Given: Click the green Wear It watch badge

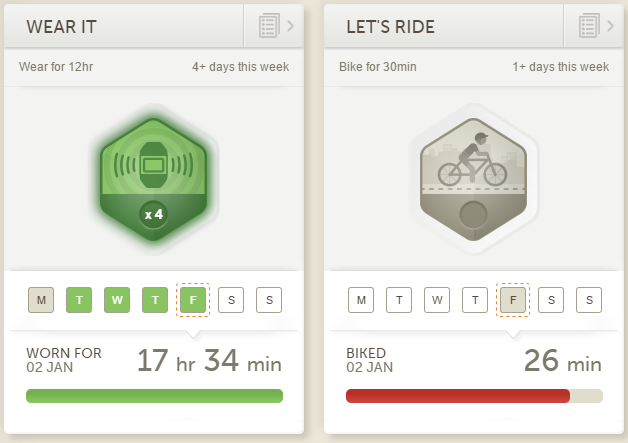Looking at the screenshot, I should pyautogui.click(x=153, y=179).
